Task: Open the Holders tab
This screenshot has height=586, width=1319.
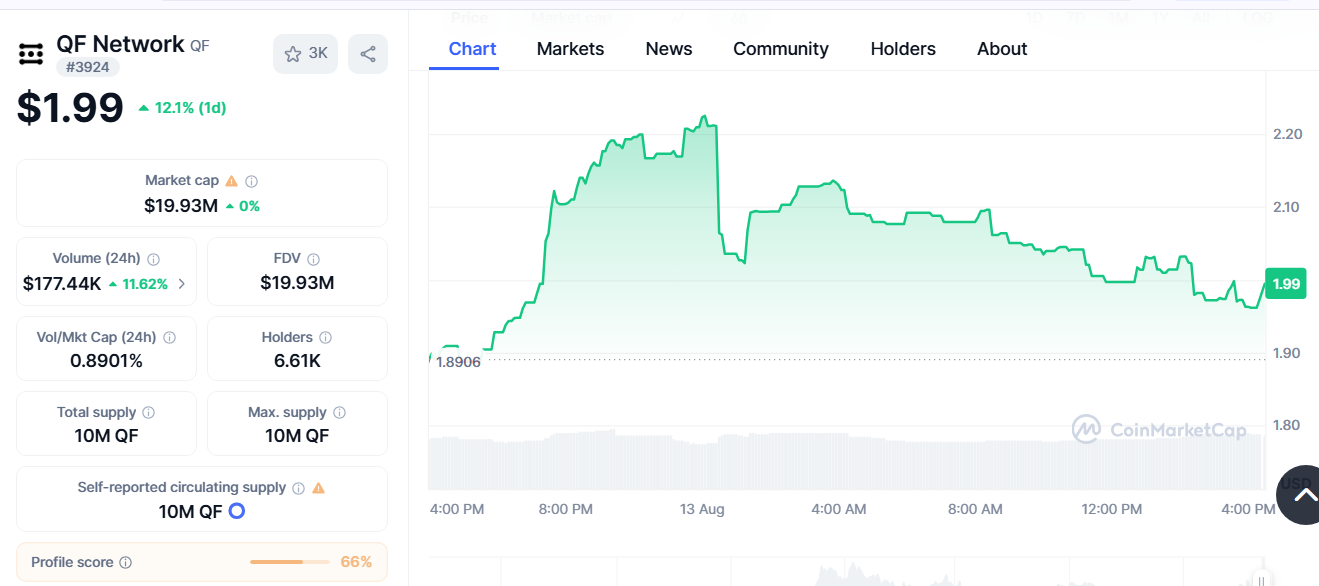Action: click(x=903, y=49)
